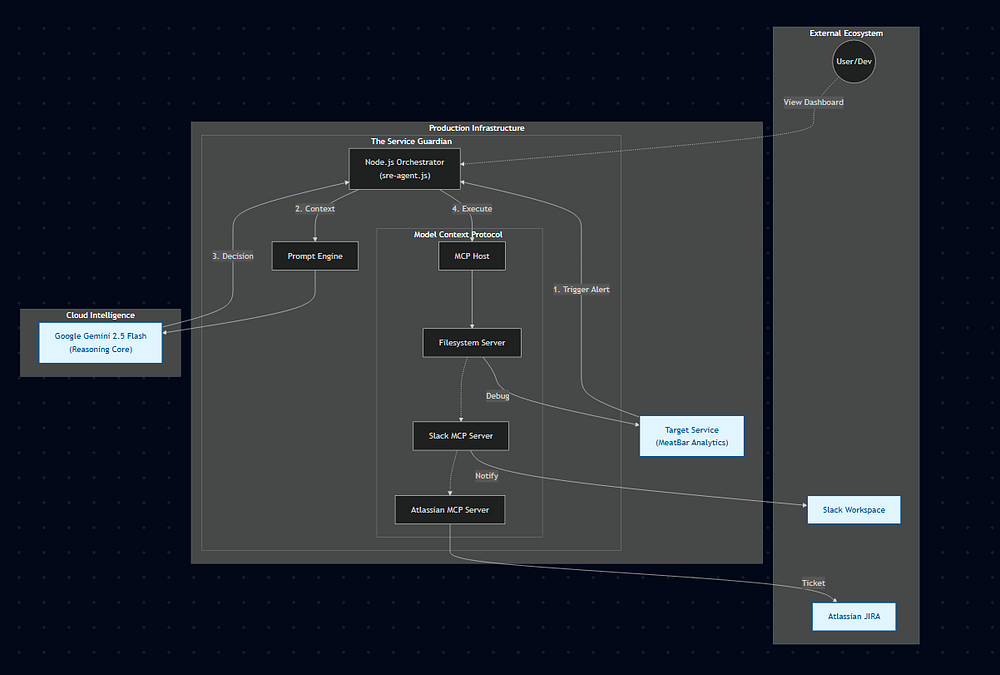Select the Notify edge label
The image size is (1000, 675).
[486, 476]
